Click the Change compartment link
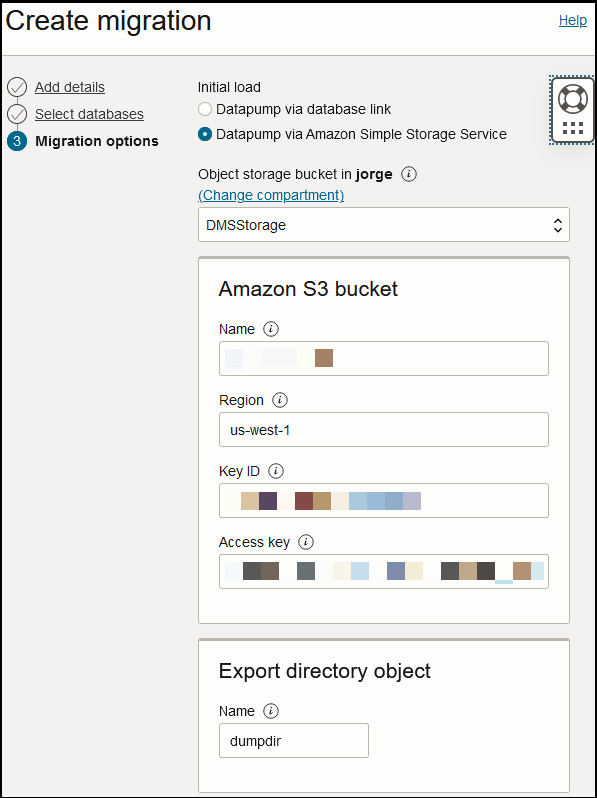 pyautogui.click(x=271, y=195)
